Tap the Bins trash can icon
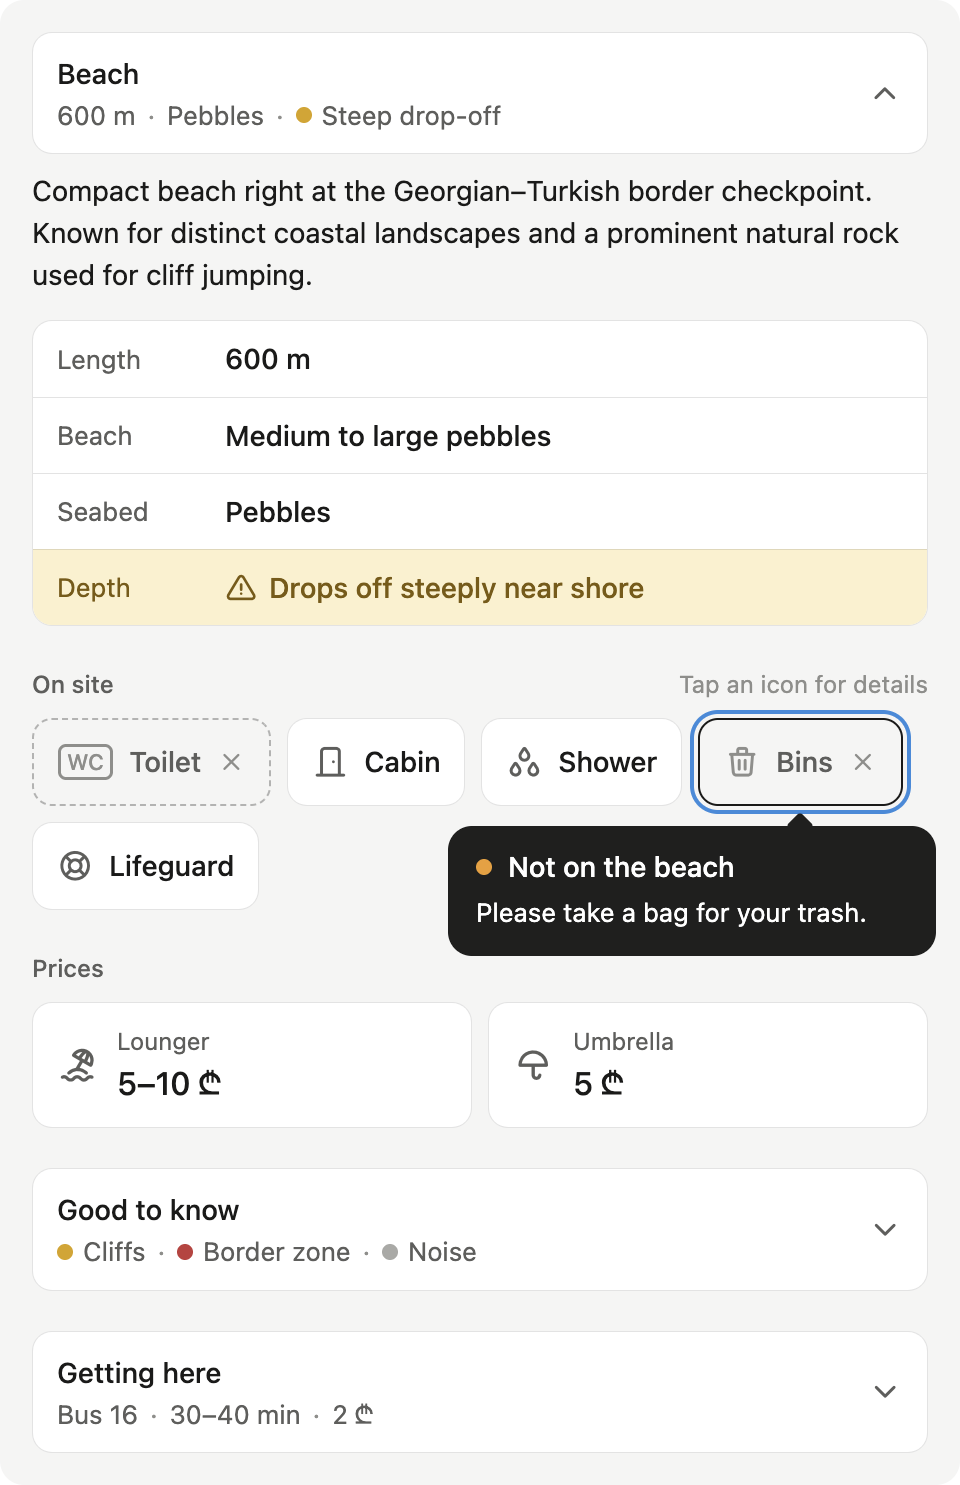 [x=742, y=762]
